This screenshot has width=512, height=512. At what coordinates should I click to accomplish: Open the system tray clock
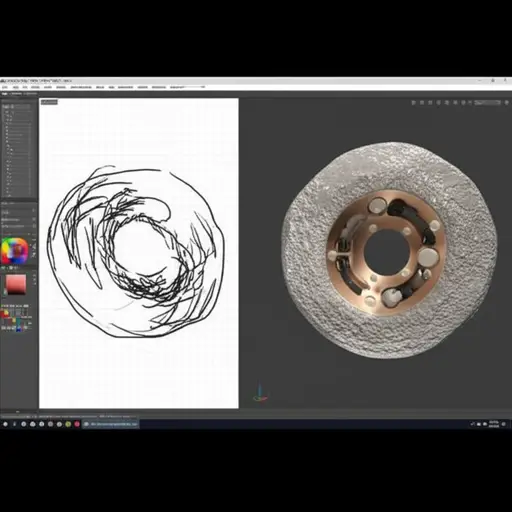494,424
